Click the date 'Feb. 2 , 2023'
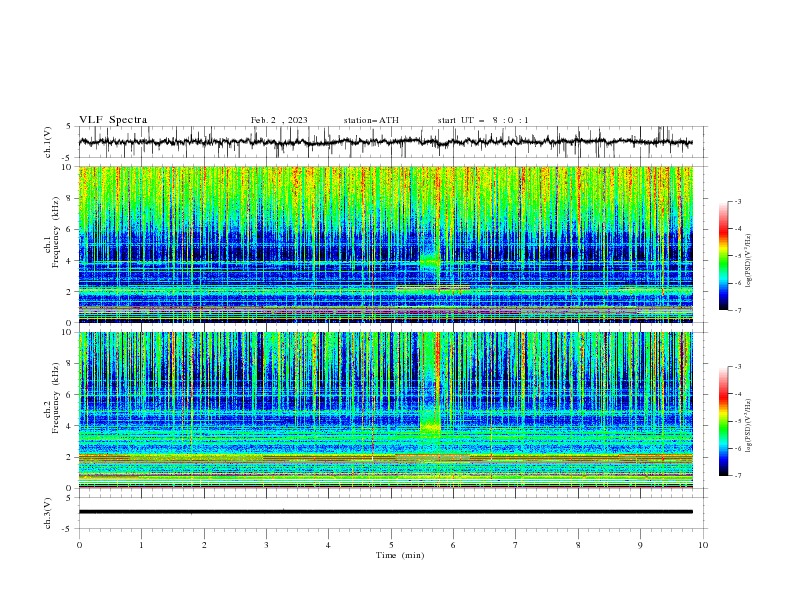Screen dimensions: 792x612 [x=279, y=120]
